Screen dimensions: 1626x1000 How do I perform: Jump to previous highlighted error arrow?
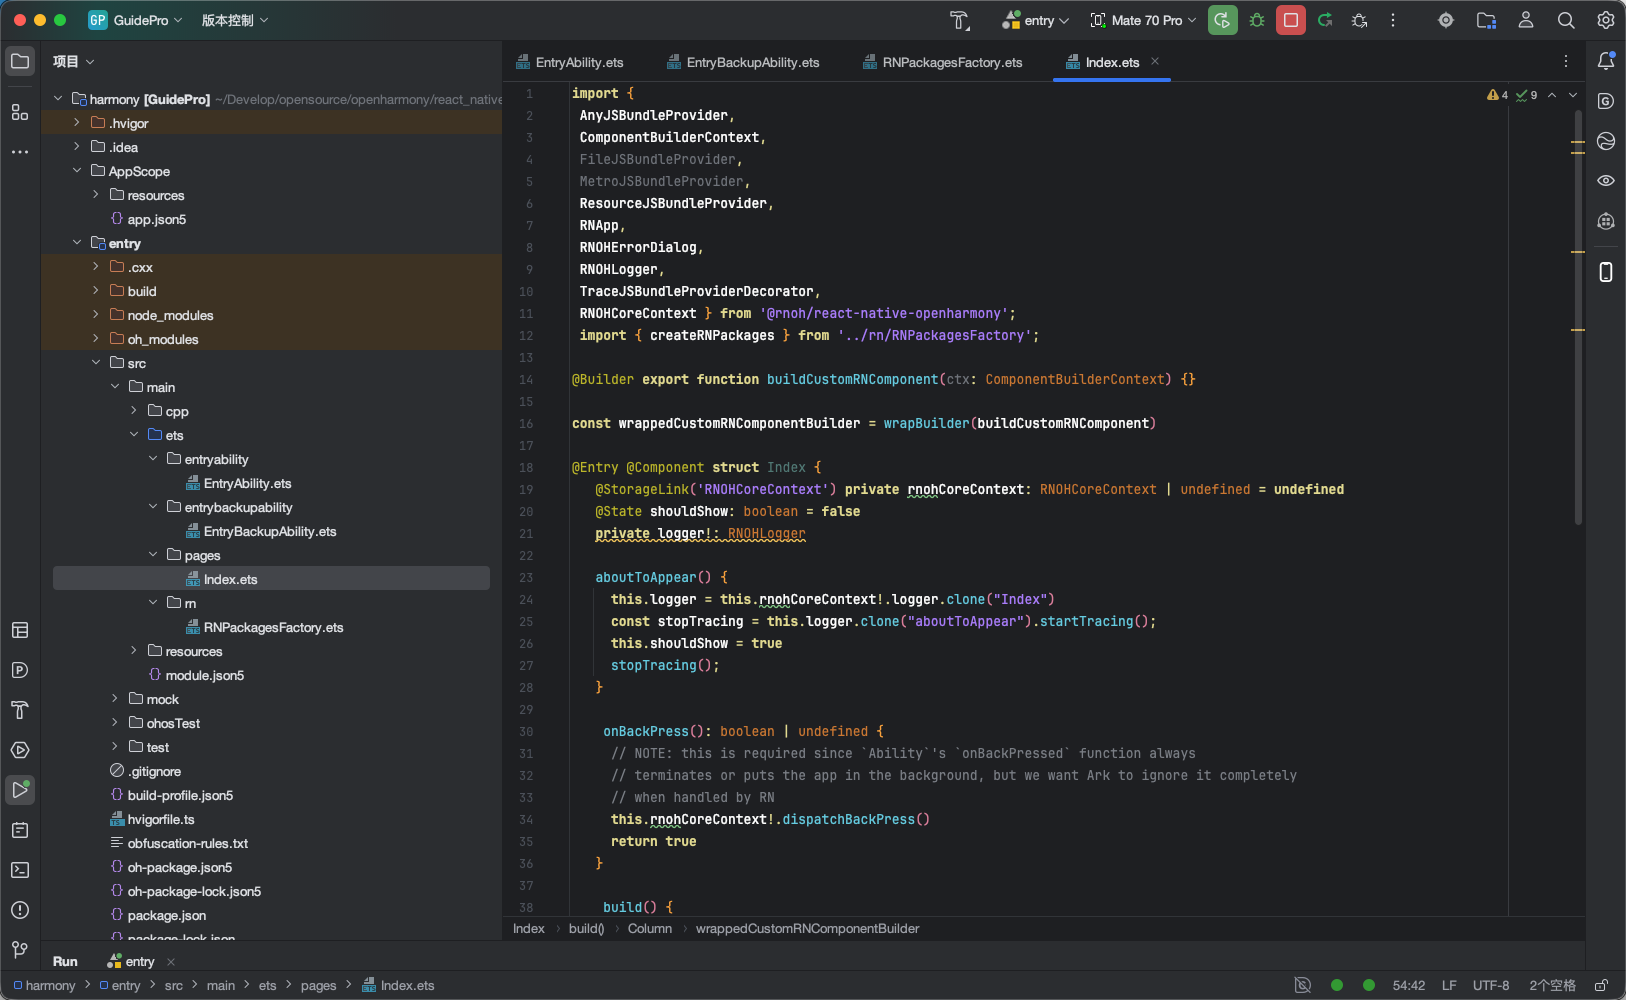tap(1552, 95)
